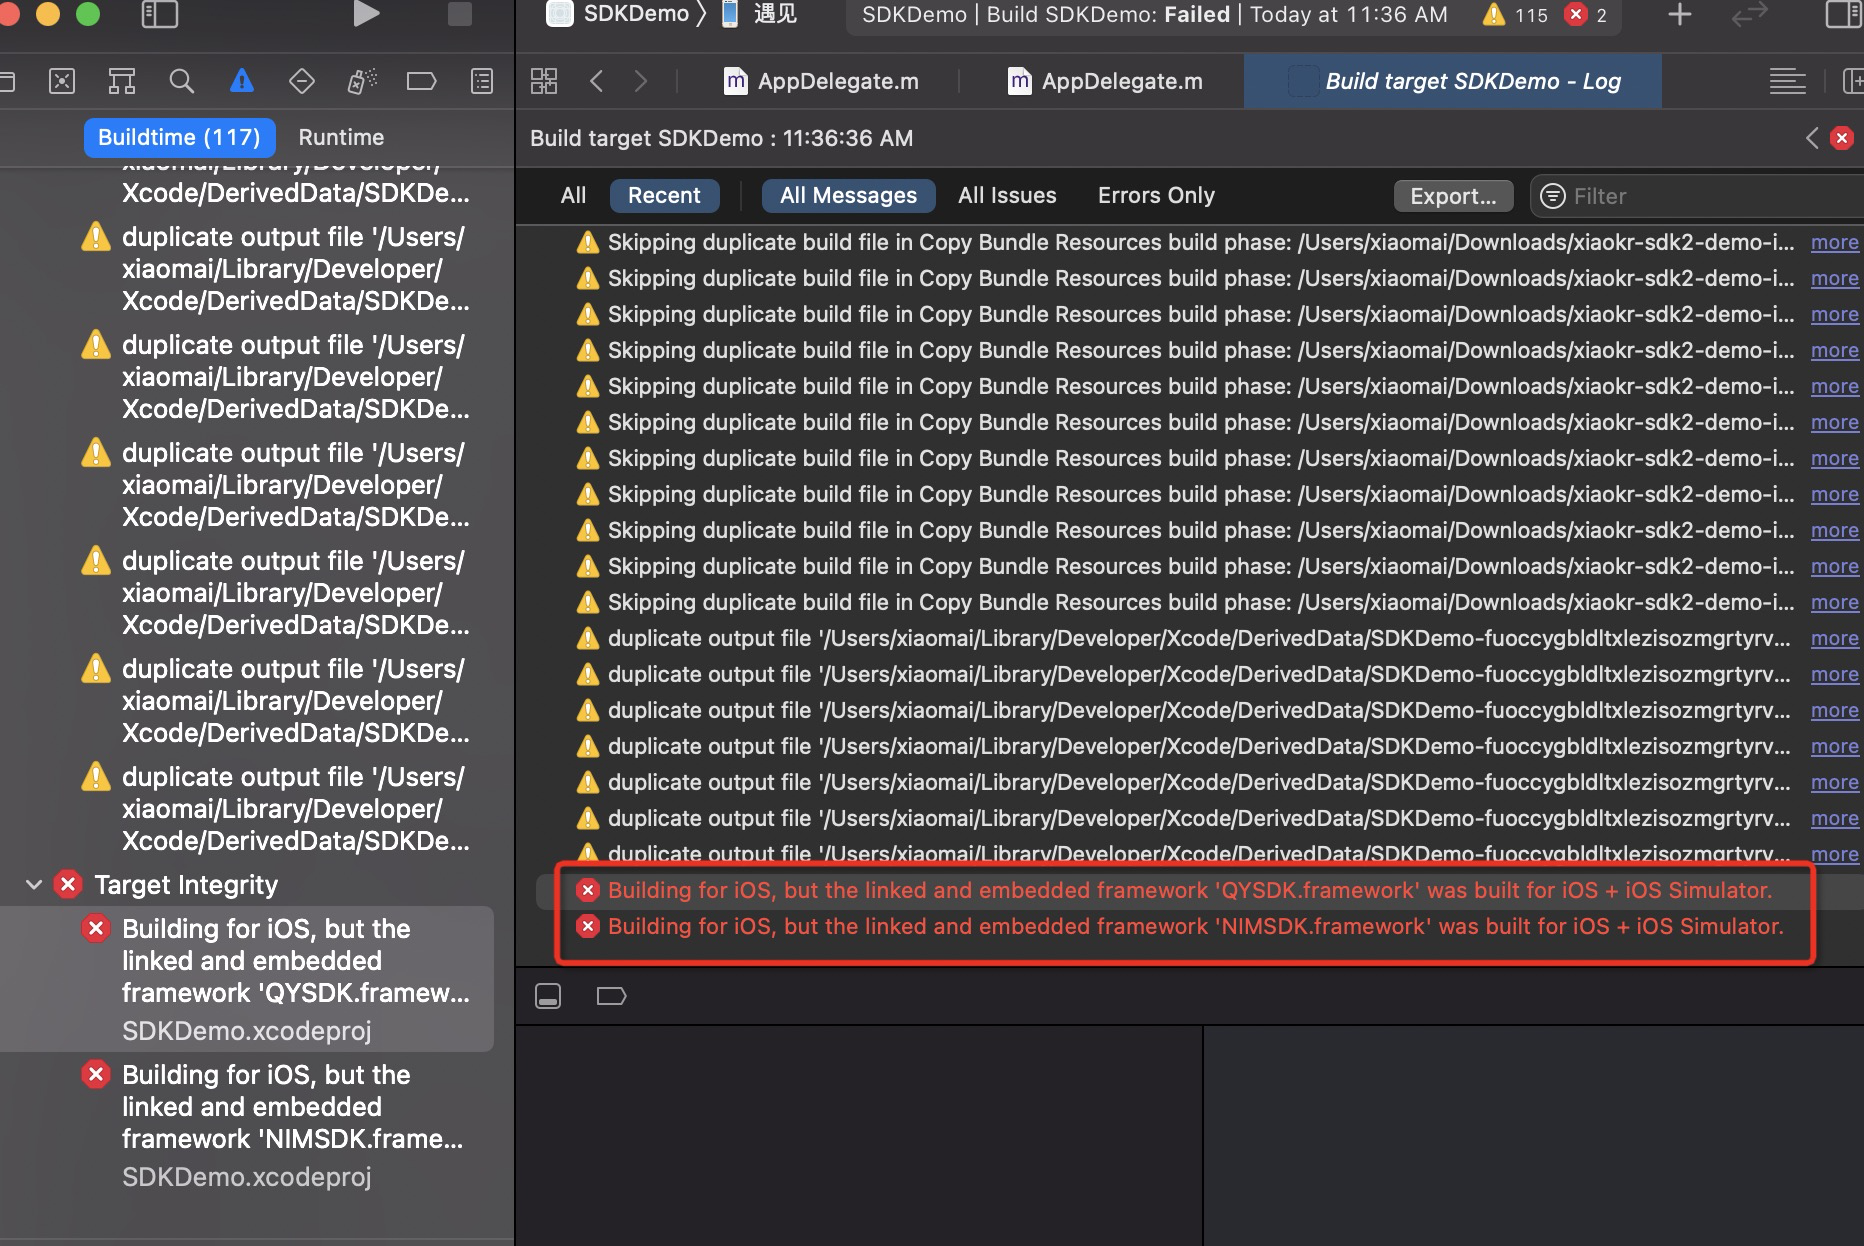Open related items grid menu
The image size is (1864, 1246).
(544, 81)
